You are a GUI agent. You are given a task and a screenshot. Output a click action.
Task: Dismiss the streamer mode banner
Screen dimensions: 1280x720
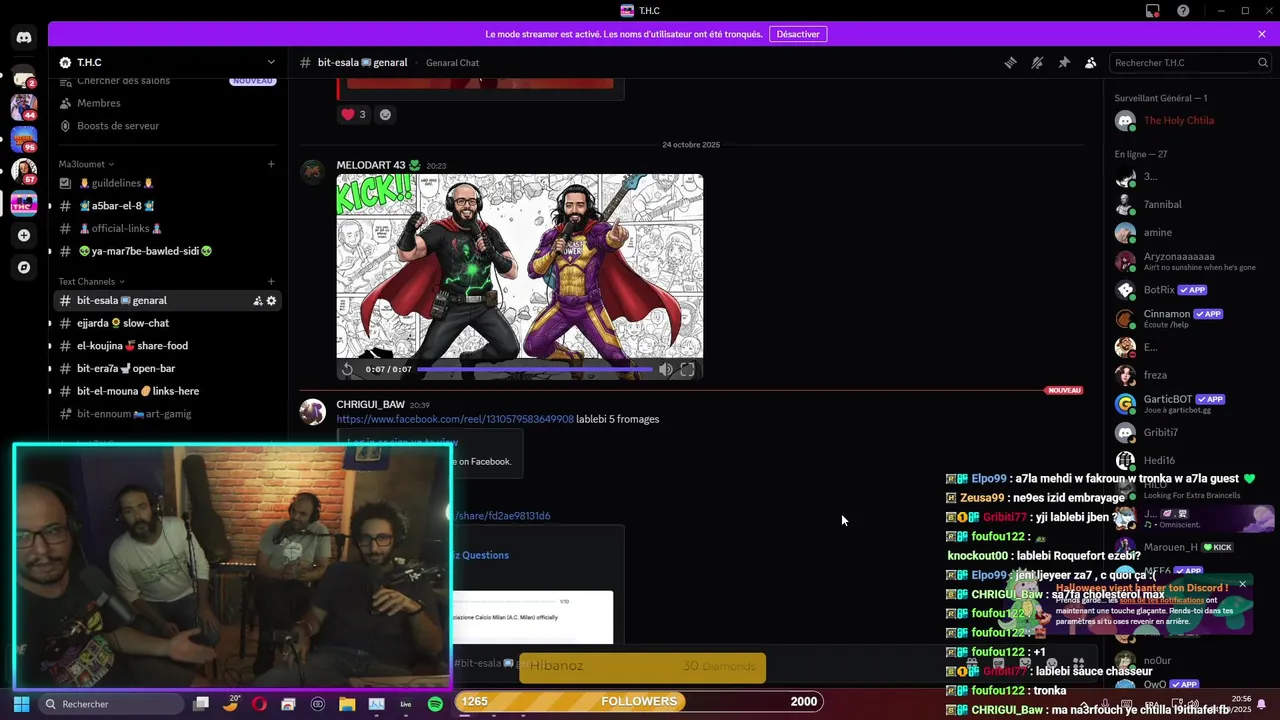[x=1262, y=34]
